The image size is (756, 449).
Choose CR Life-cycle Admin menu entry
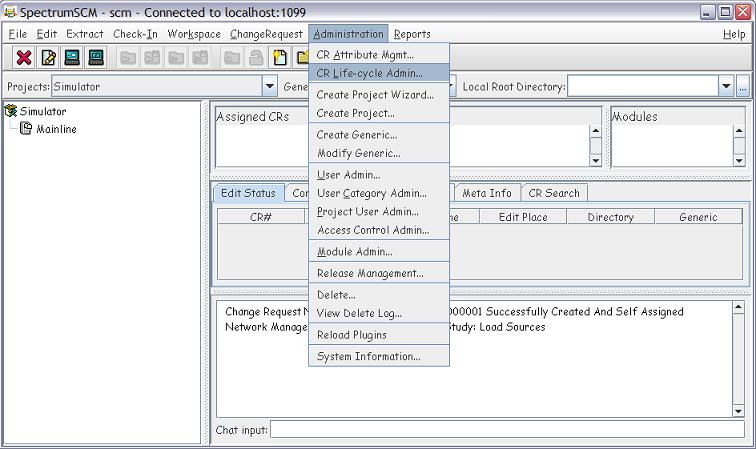(379, 73)
